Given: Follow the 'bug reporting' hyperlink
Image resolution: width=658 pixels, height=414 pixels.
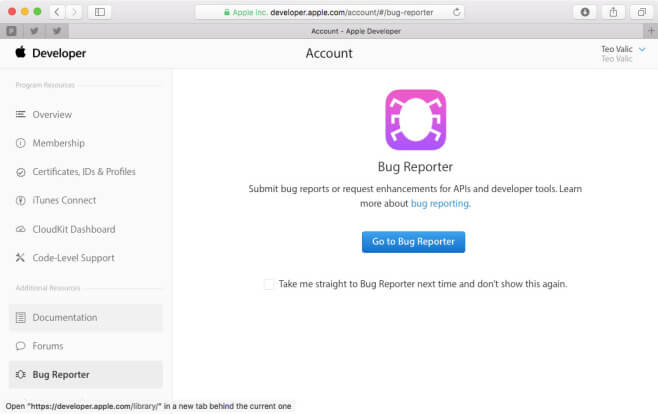Looking at the screenshot, I should tap(439, 203).
